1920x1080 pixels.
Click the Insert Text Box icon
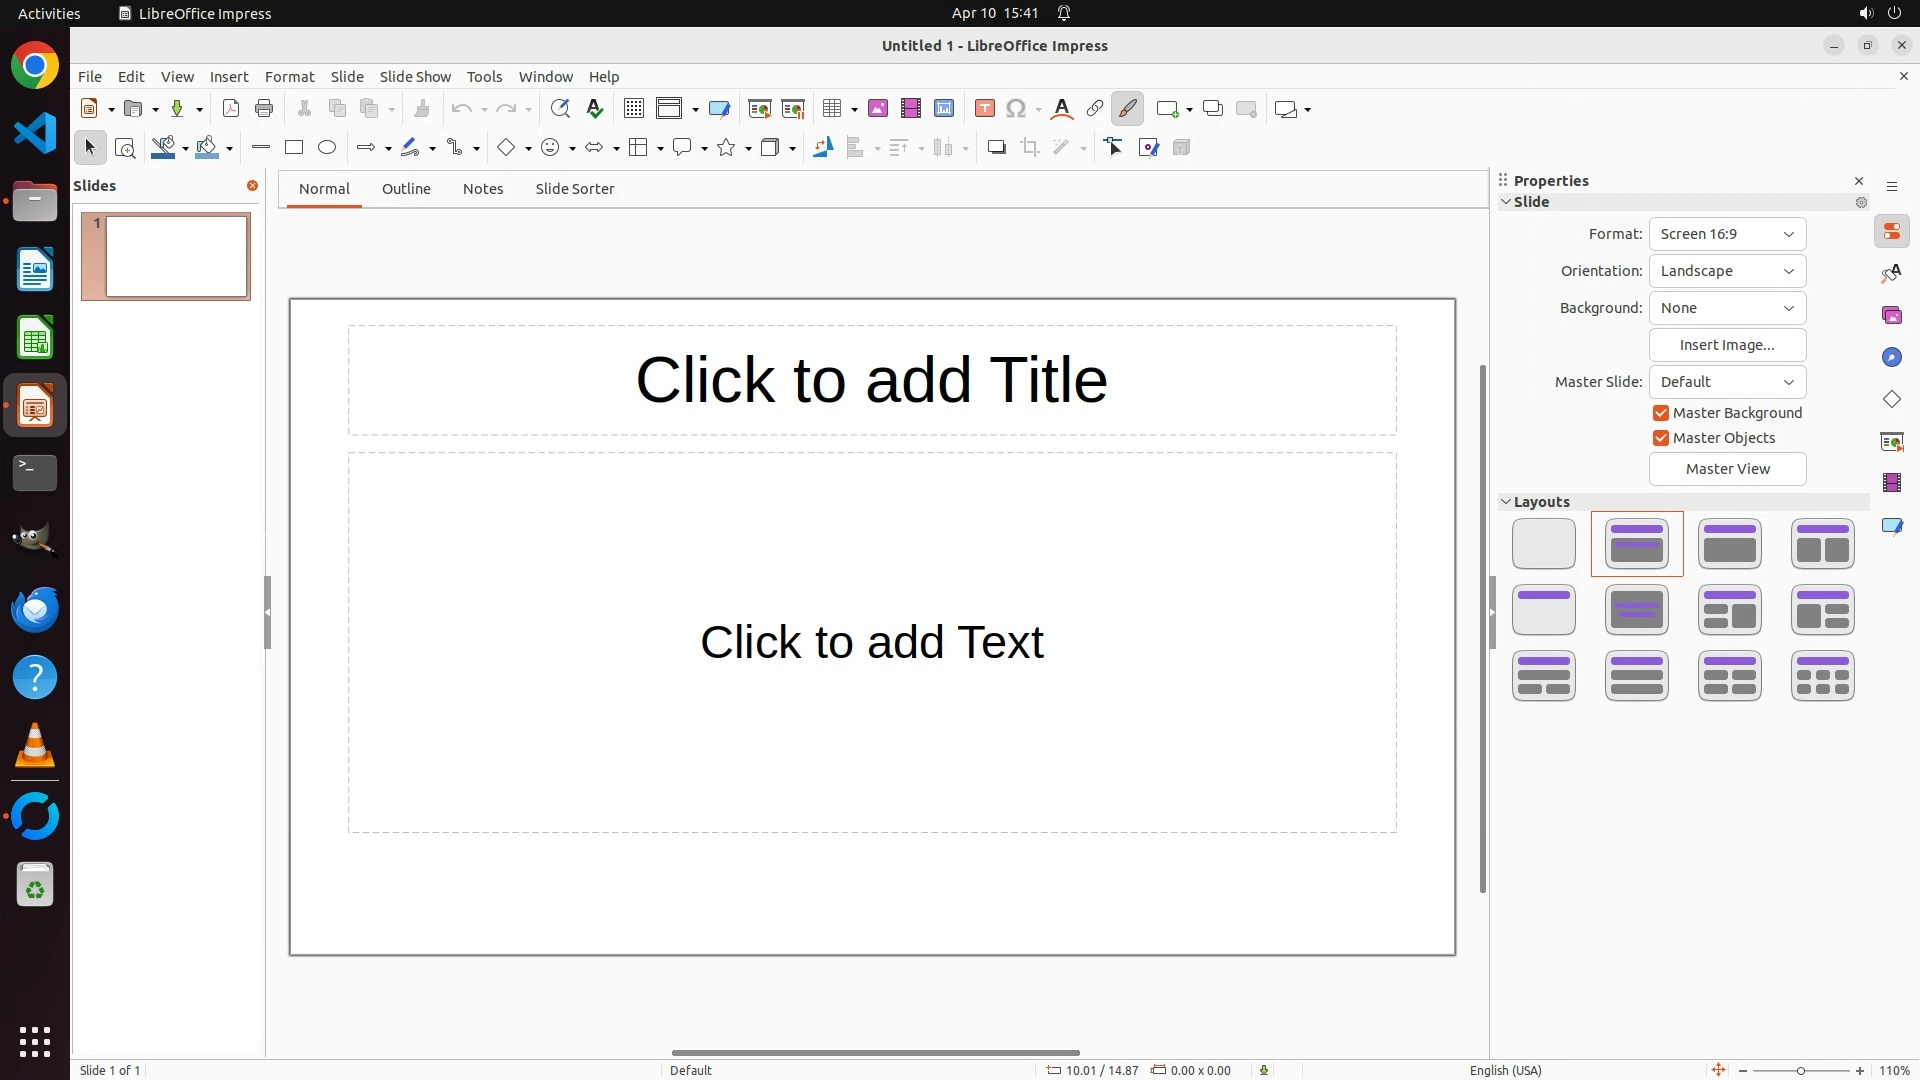click(984, 109)
